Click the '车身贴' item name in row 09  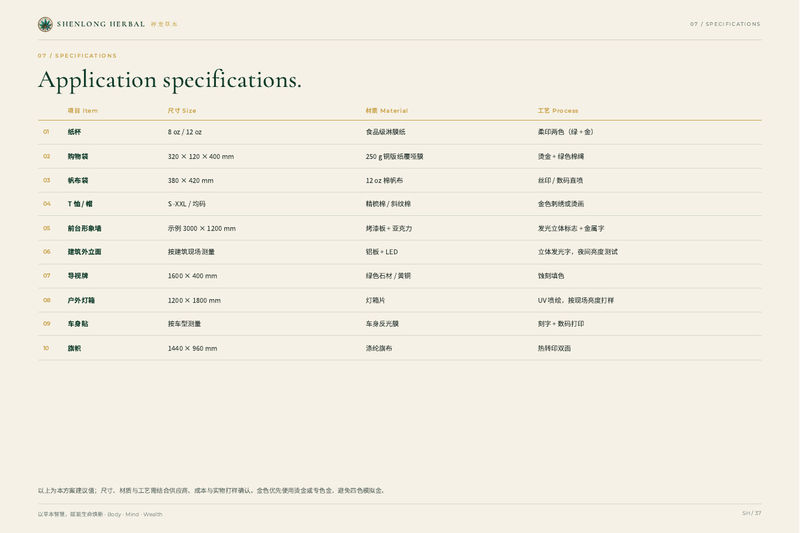(x=78, y=324)
